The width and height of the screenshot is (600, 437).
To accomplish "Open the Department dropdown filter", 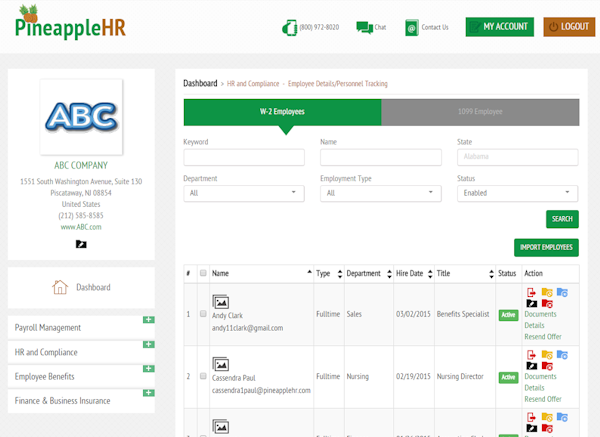I will coord(244,193).
